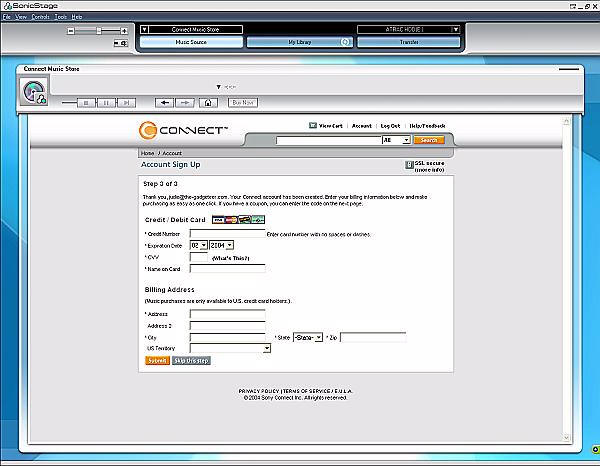Open the expiration year dropdown

[221, 244]
